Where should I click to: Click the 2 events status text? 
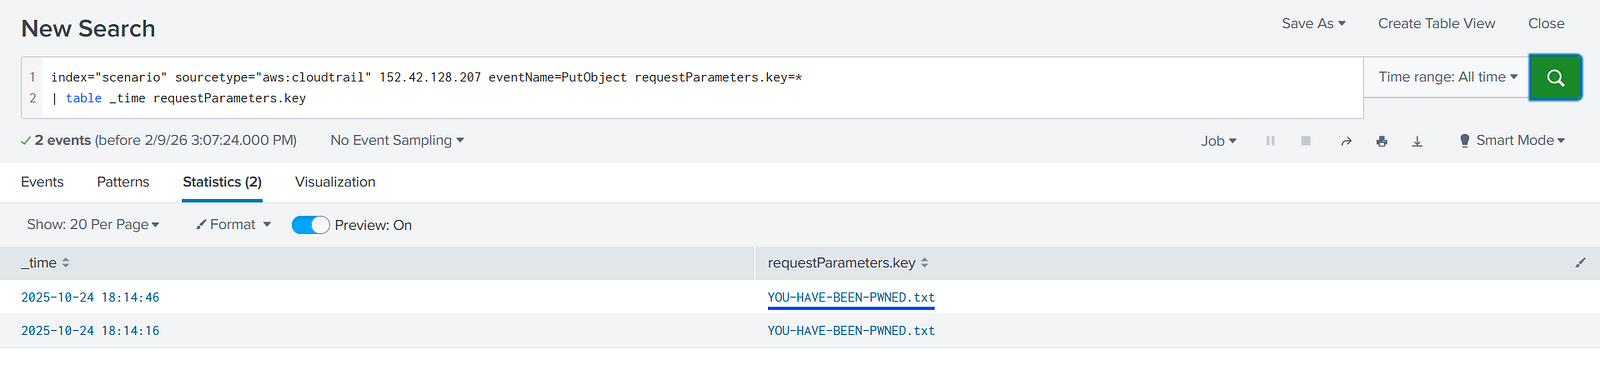[63, 140]
